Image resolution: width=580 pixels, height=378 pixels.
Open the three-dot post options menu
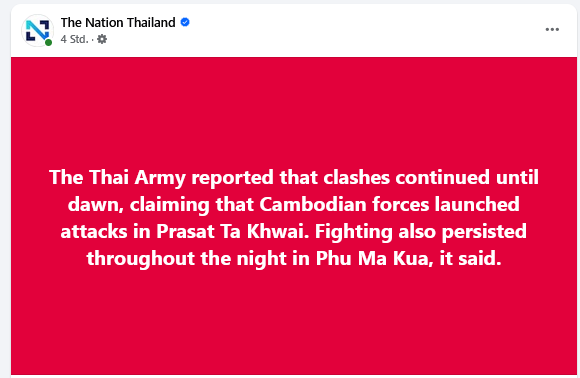click(x=552, y=29)
